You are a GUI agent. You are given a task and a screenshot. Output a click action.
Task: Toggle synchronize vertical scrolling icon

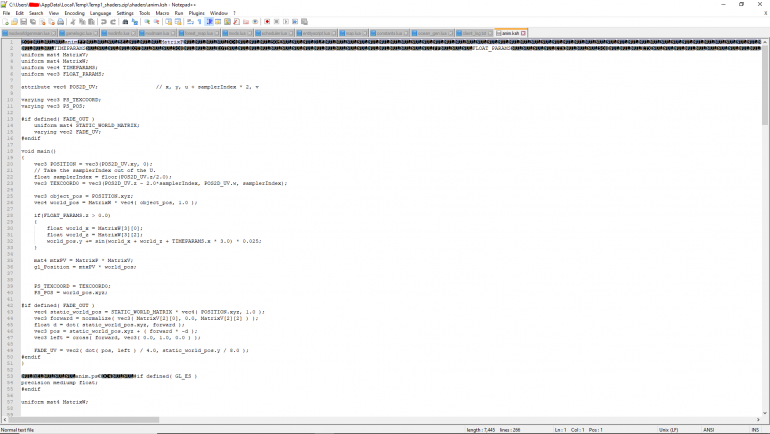[168, 22]
